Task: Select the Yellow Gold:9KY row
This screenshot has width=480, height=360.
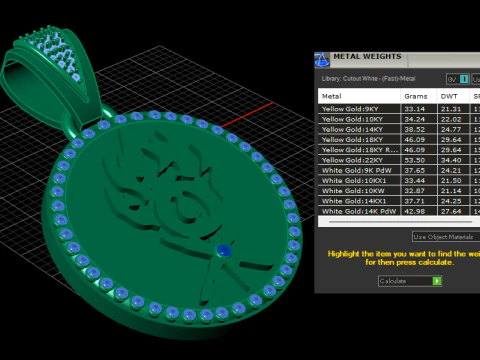Action: (x=399, y=109)
